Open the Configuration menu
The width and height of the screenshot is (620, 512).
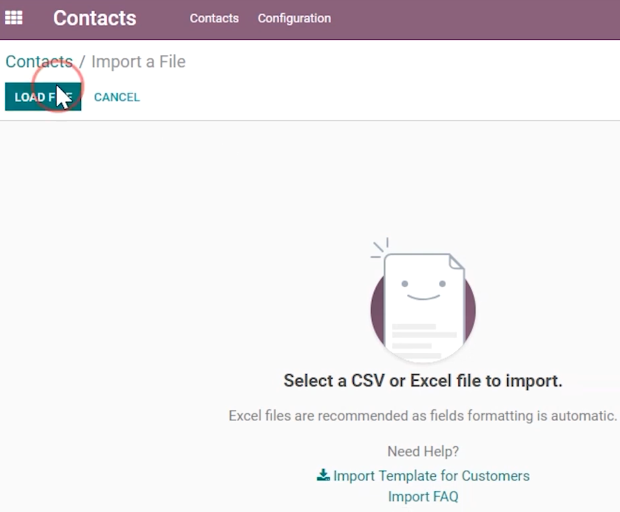[x=294, y=18]
